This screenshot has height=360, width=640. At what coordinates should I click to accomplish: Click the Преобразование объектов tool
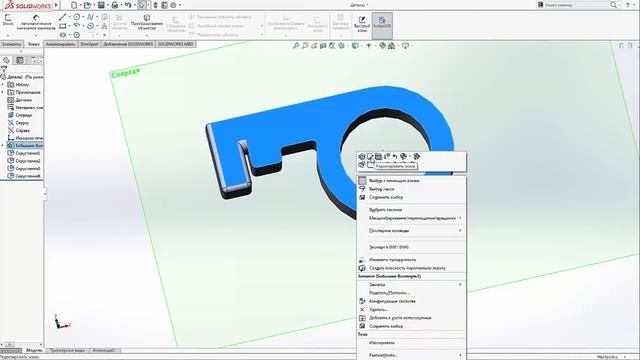146,22
